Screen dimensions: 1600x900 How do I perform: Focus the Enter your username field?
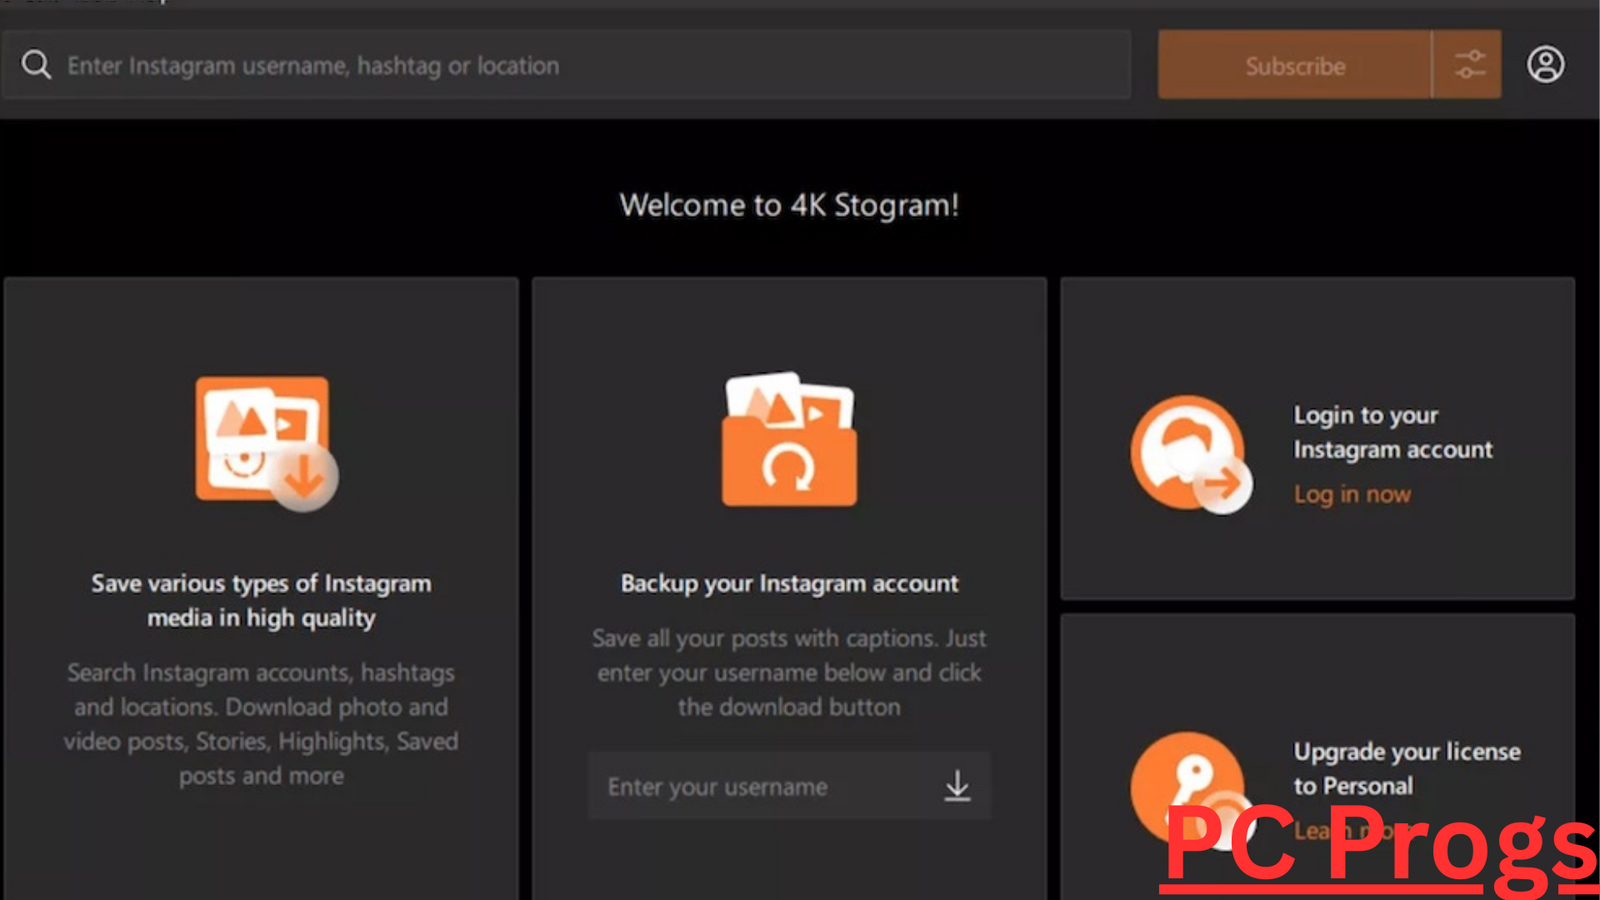pyautogui.click(x=789, y=786)
